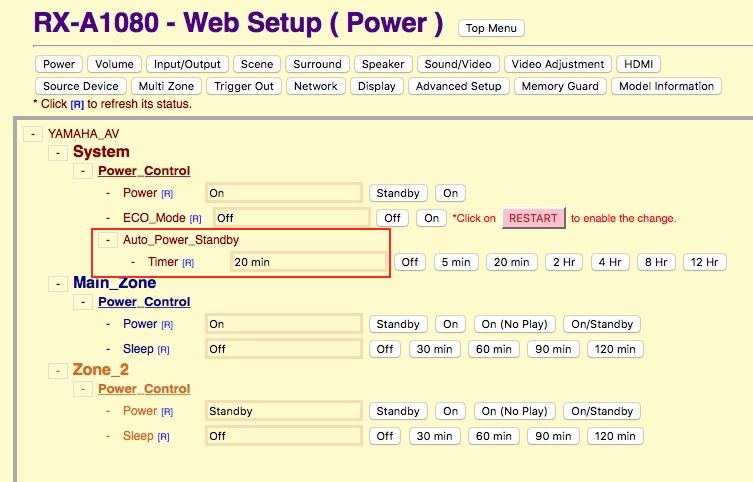
Task: Open the Surround setup page
Action: pos(317,64)
